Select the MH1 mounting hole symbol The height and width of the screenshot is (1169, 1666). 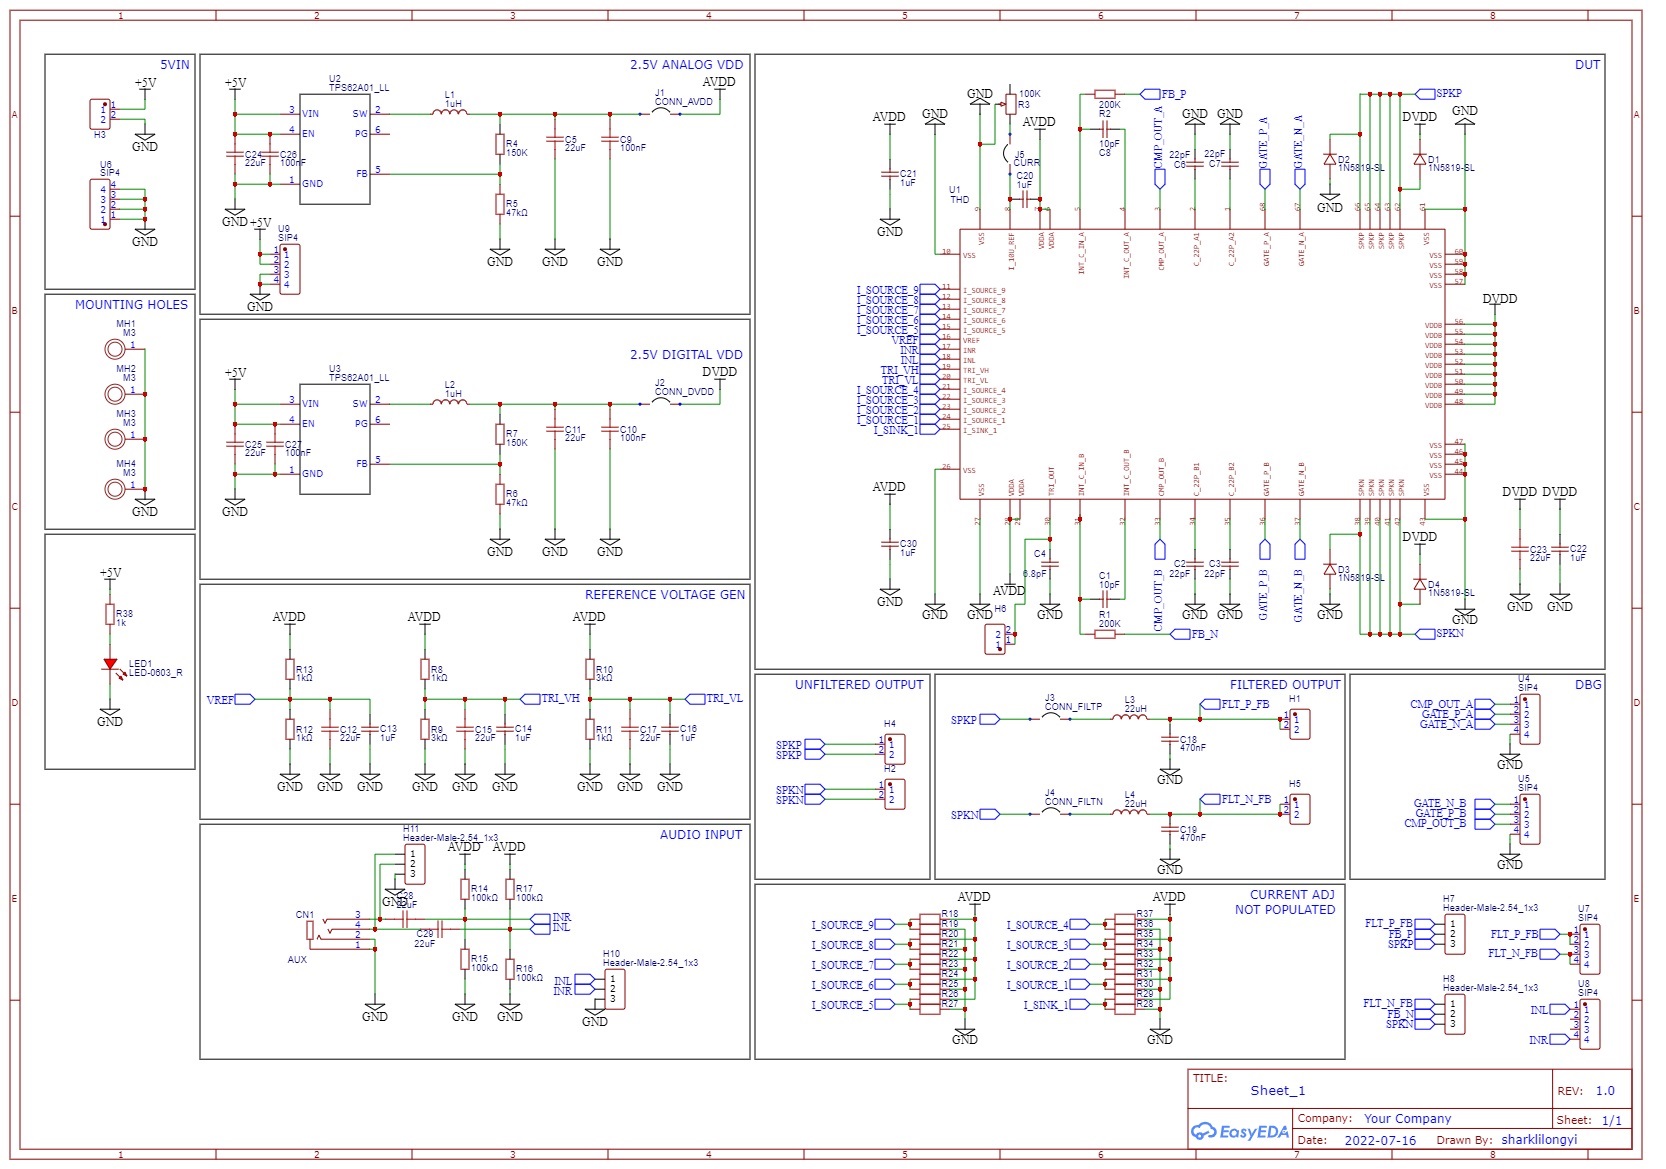(x=116, y=348)
